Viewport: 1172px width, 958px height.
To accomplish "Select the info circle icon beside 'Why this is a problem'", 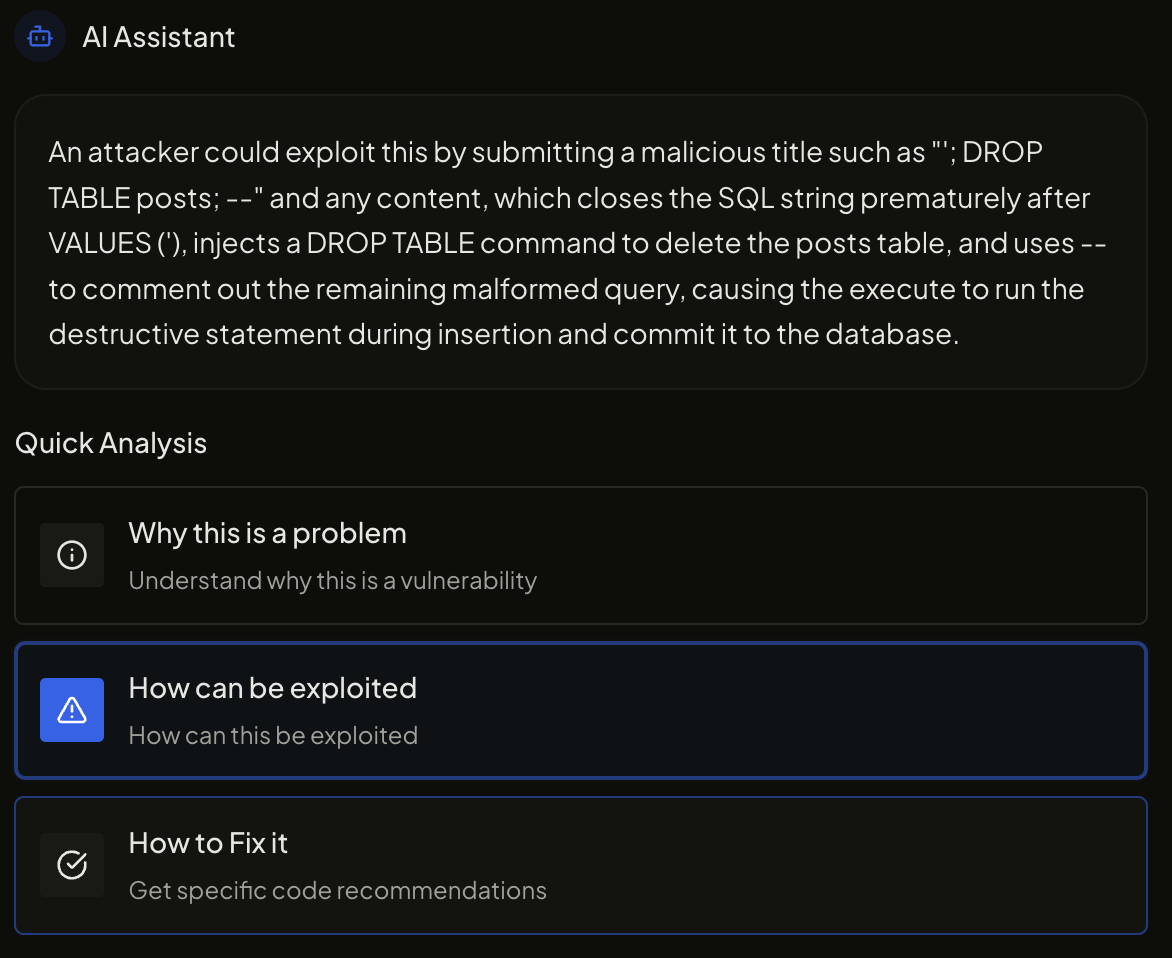I will [x=72, y=555].
